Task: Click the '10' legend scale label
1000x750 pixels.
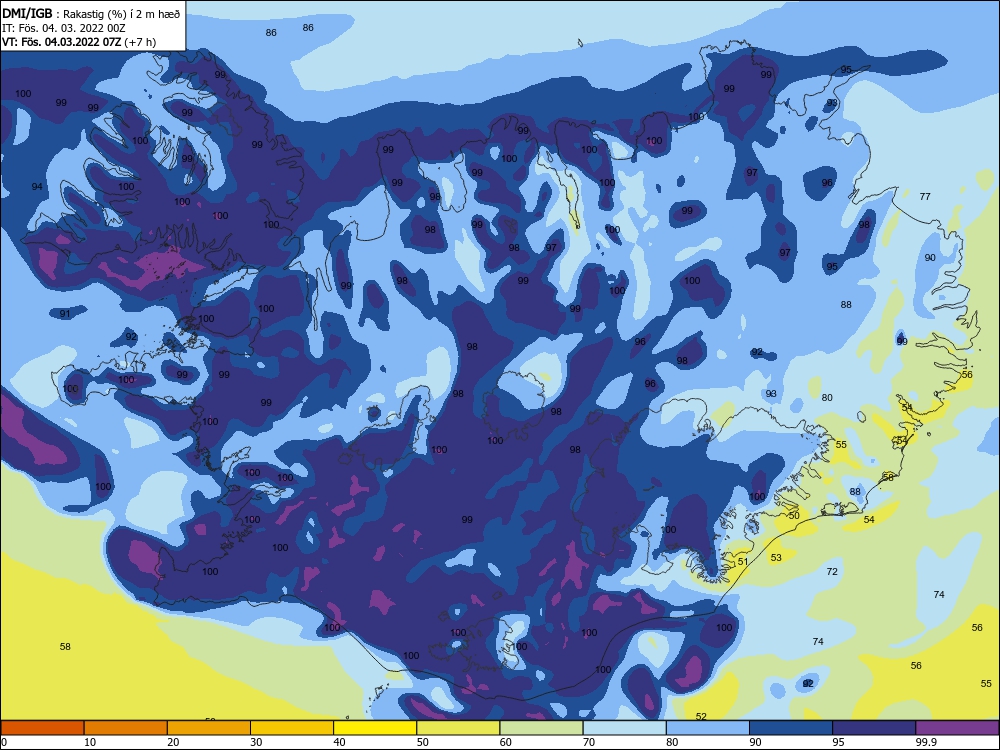Action: click(90, 742)
